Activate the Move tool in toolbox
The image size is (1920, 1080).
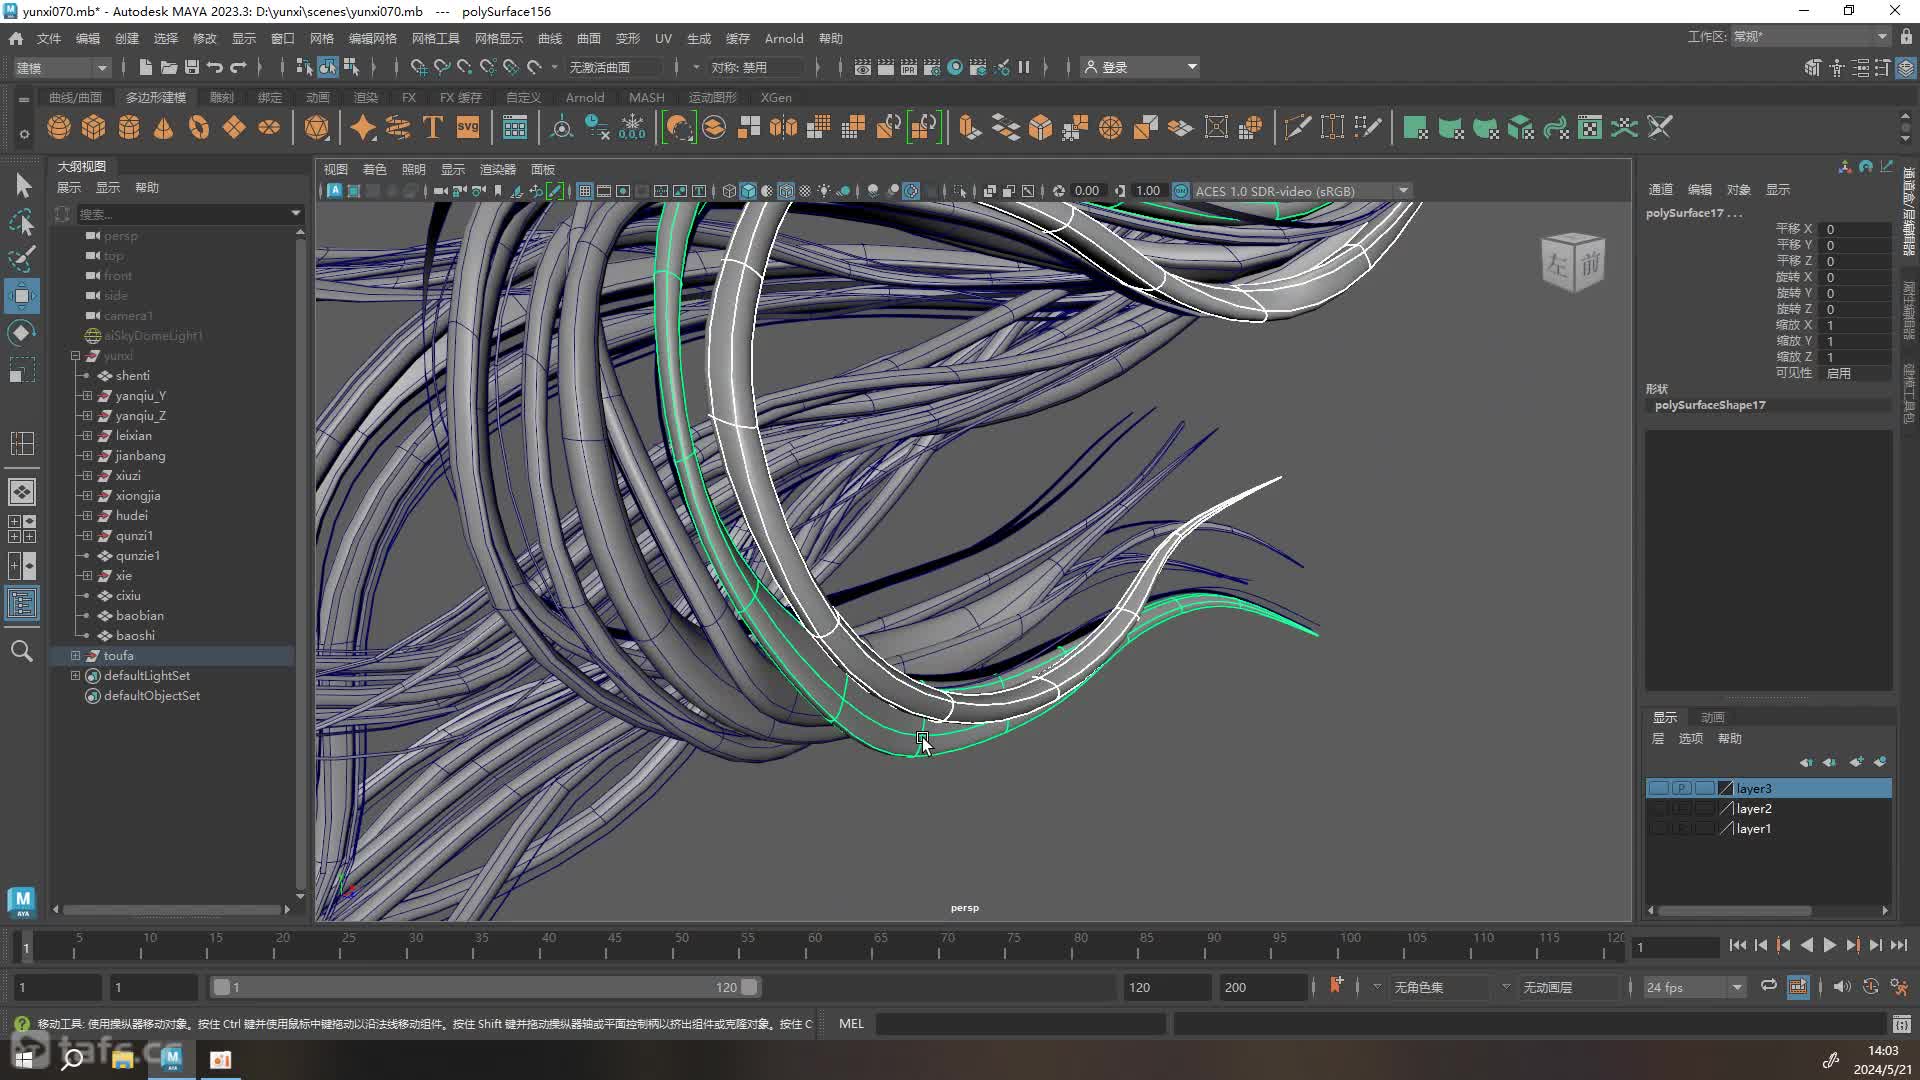coord(22,296)
